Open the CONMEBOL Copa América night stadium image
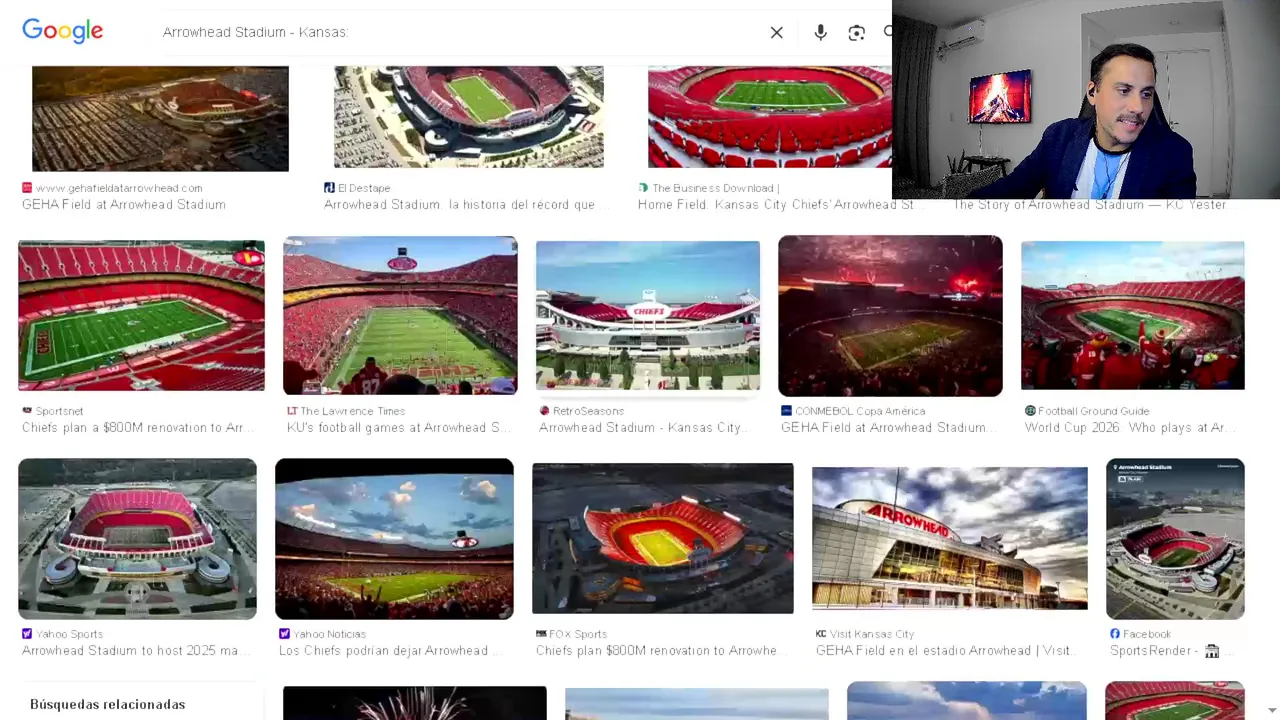 [890, 316]
